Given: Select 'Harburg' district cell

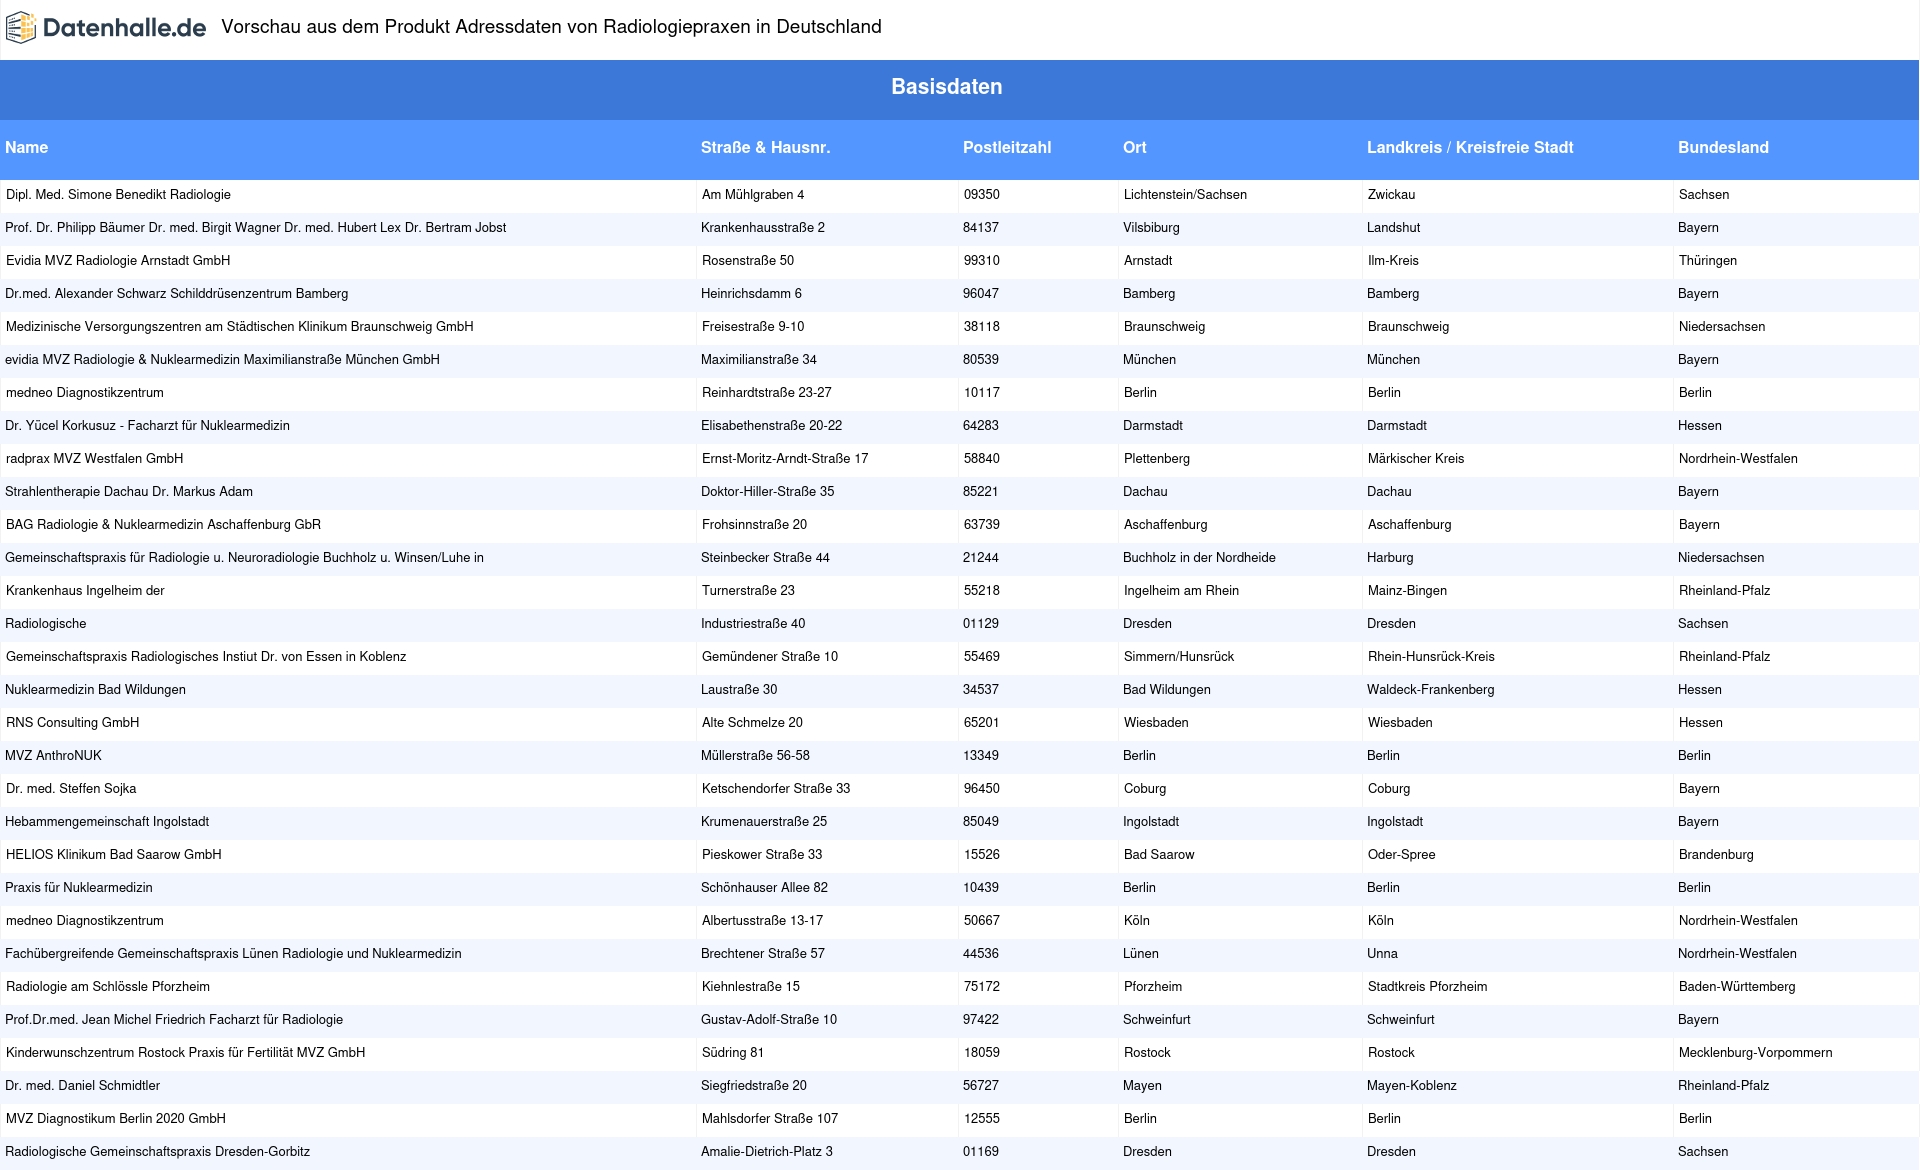Looking at the screenshot, I should pyautogui.click(x=1390, y=558).
